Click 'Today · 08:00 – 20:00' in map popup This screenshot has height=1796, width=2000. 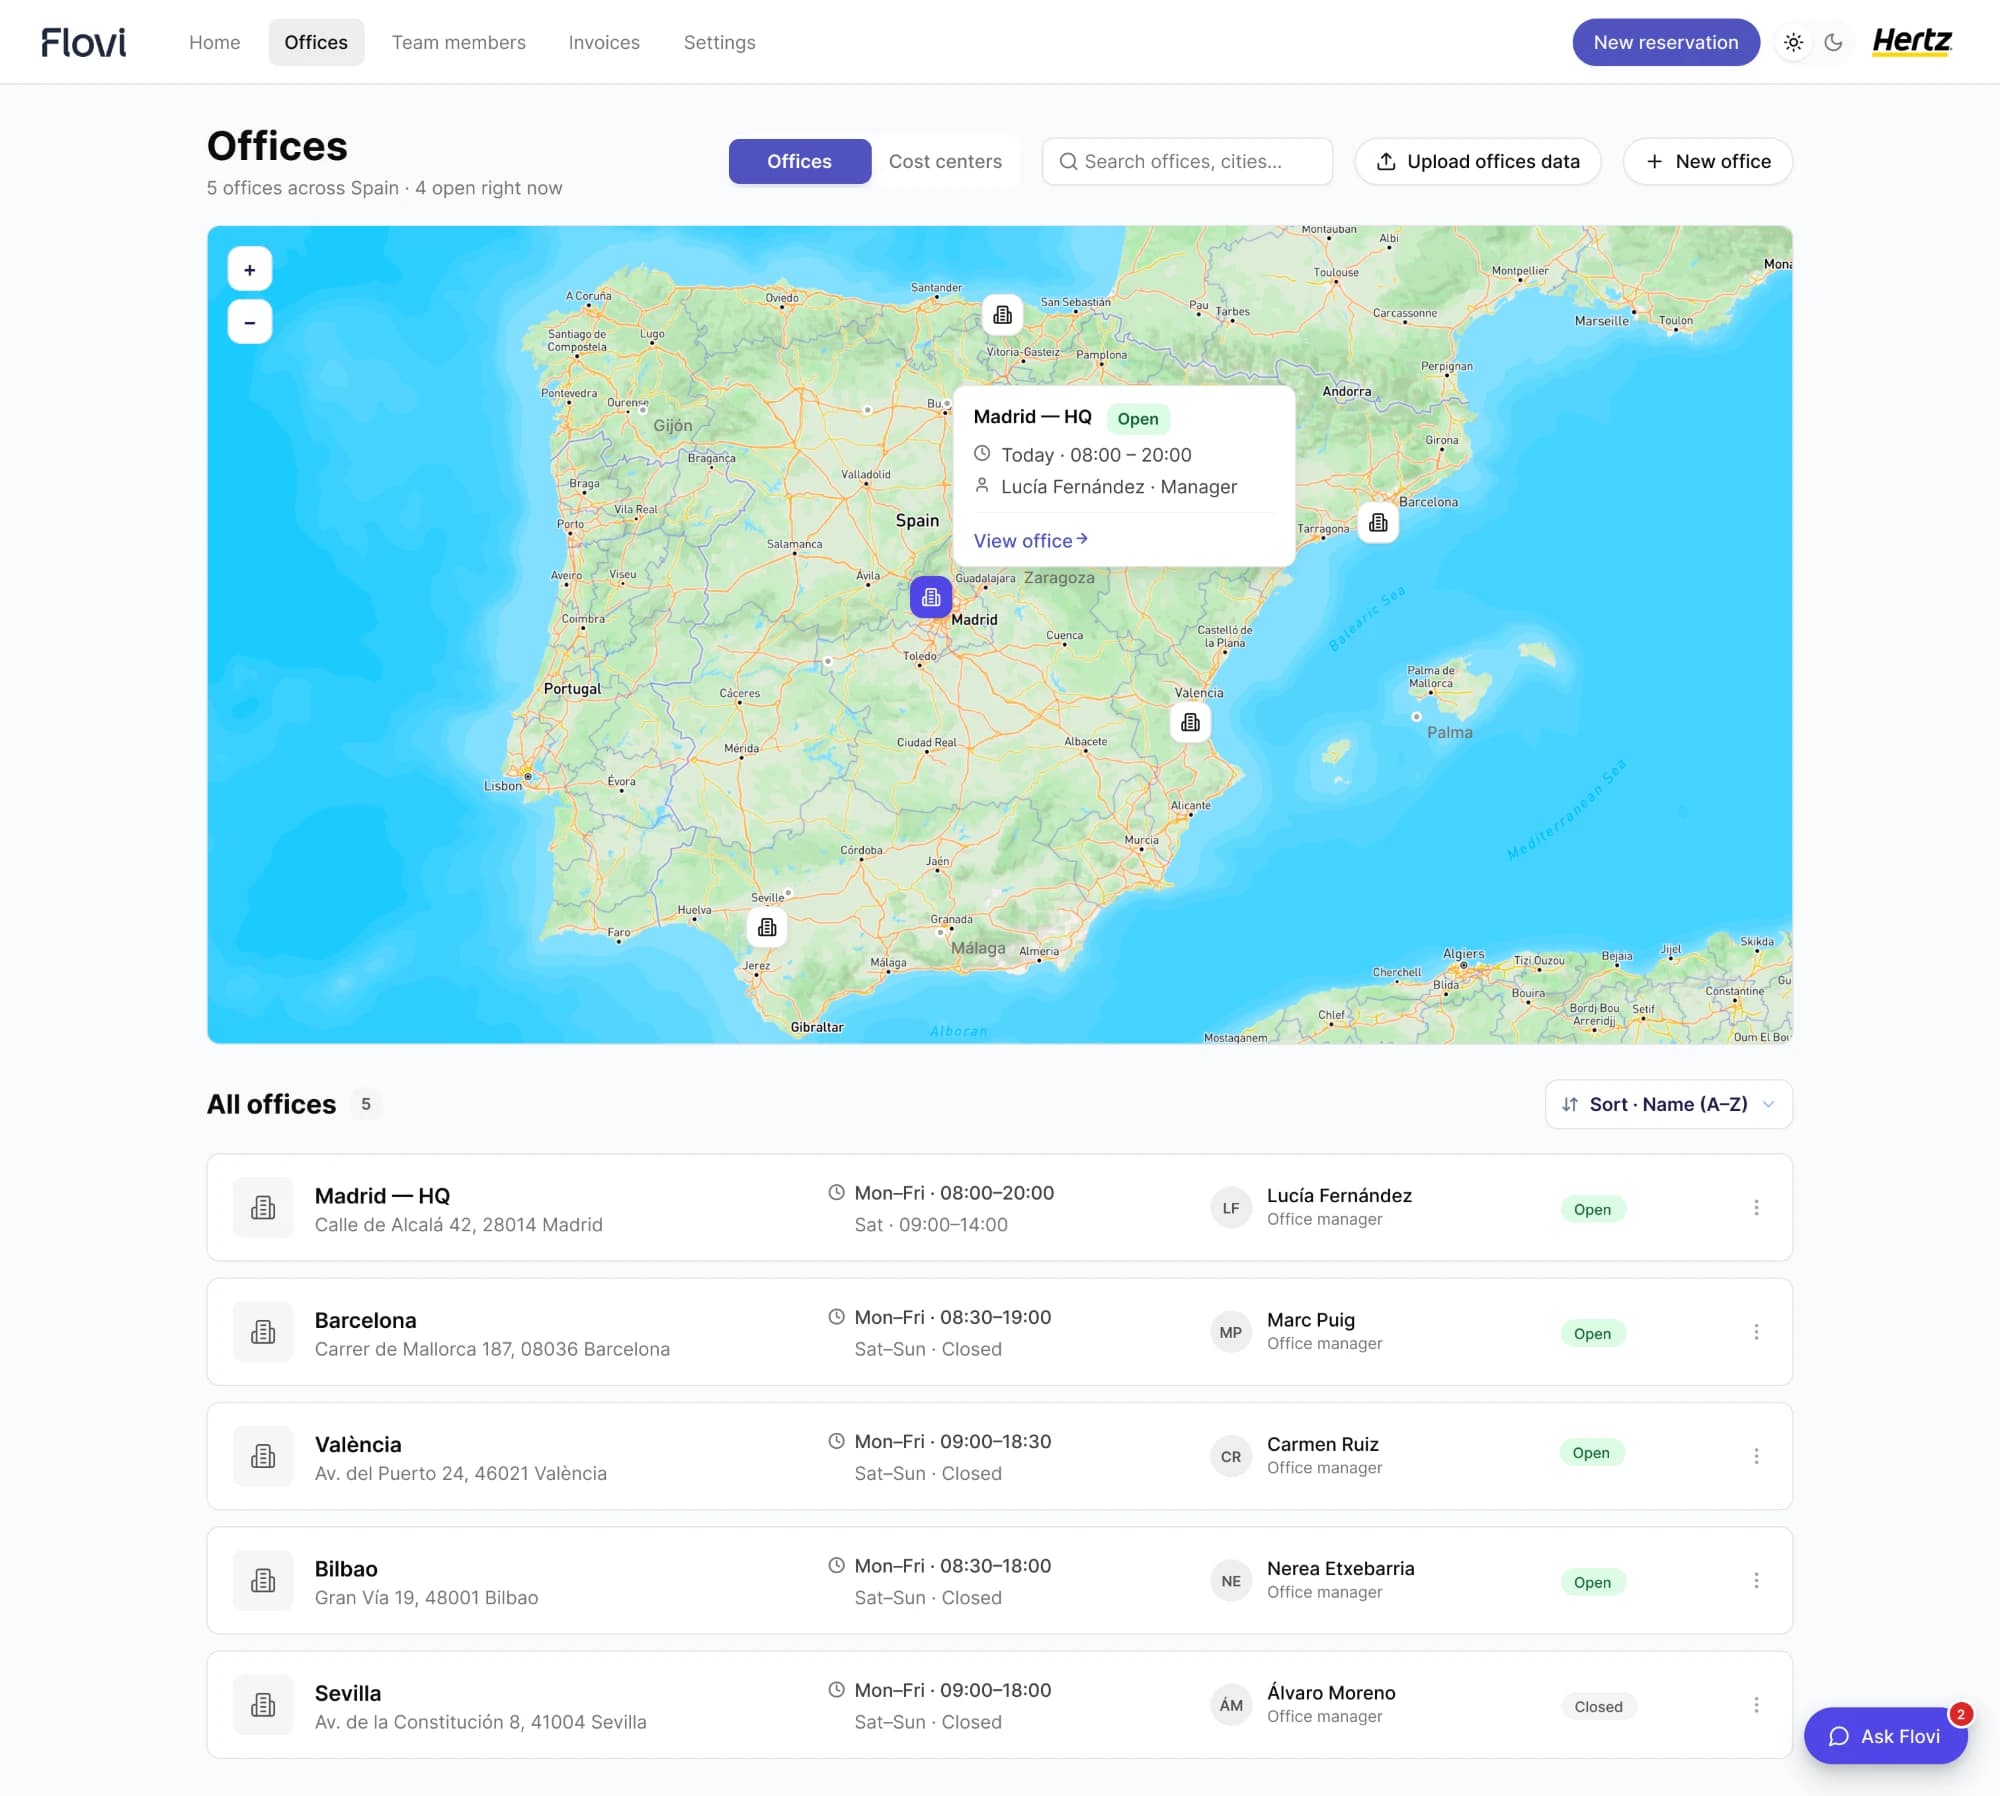(x=1096, y=454)
